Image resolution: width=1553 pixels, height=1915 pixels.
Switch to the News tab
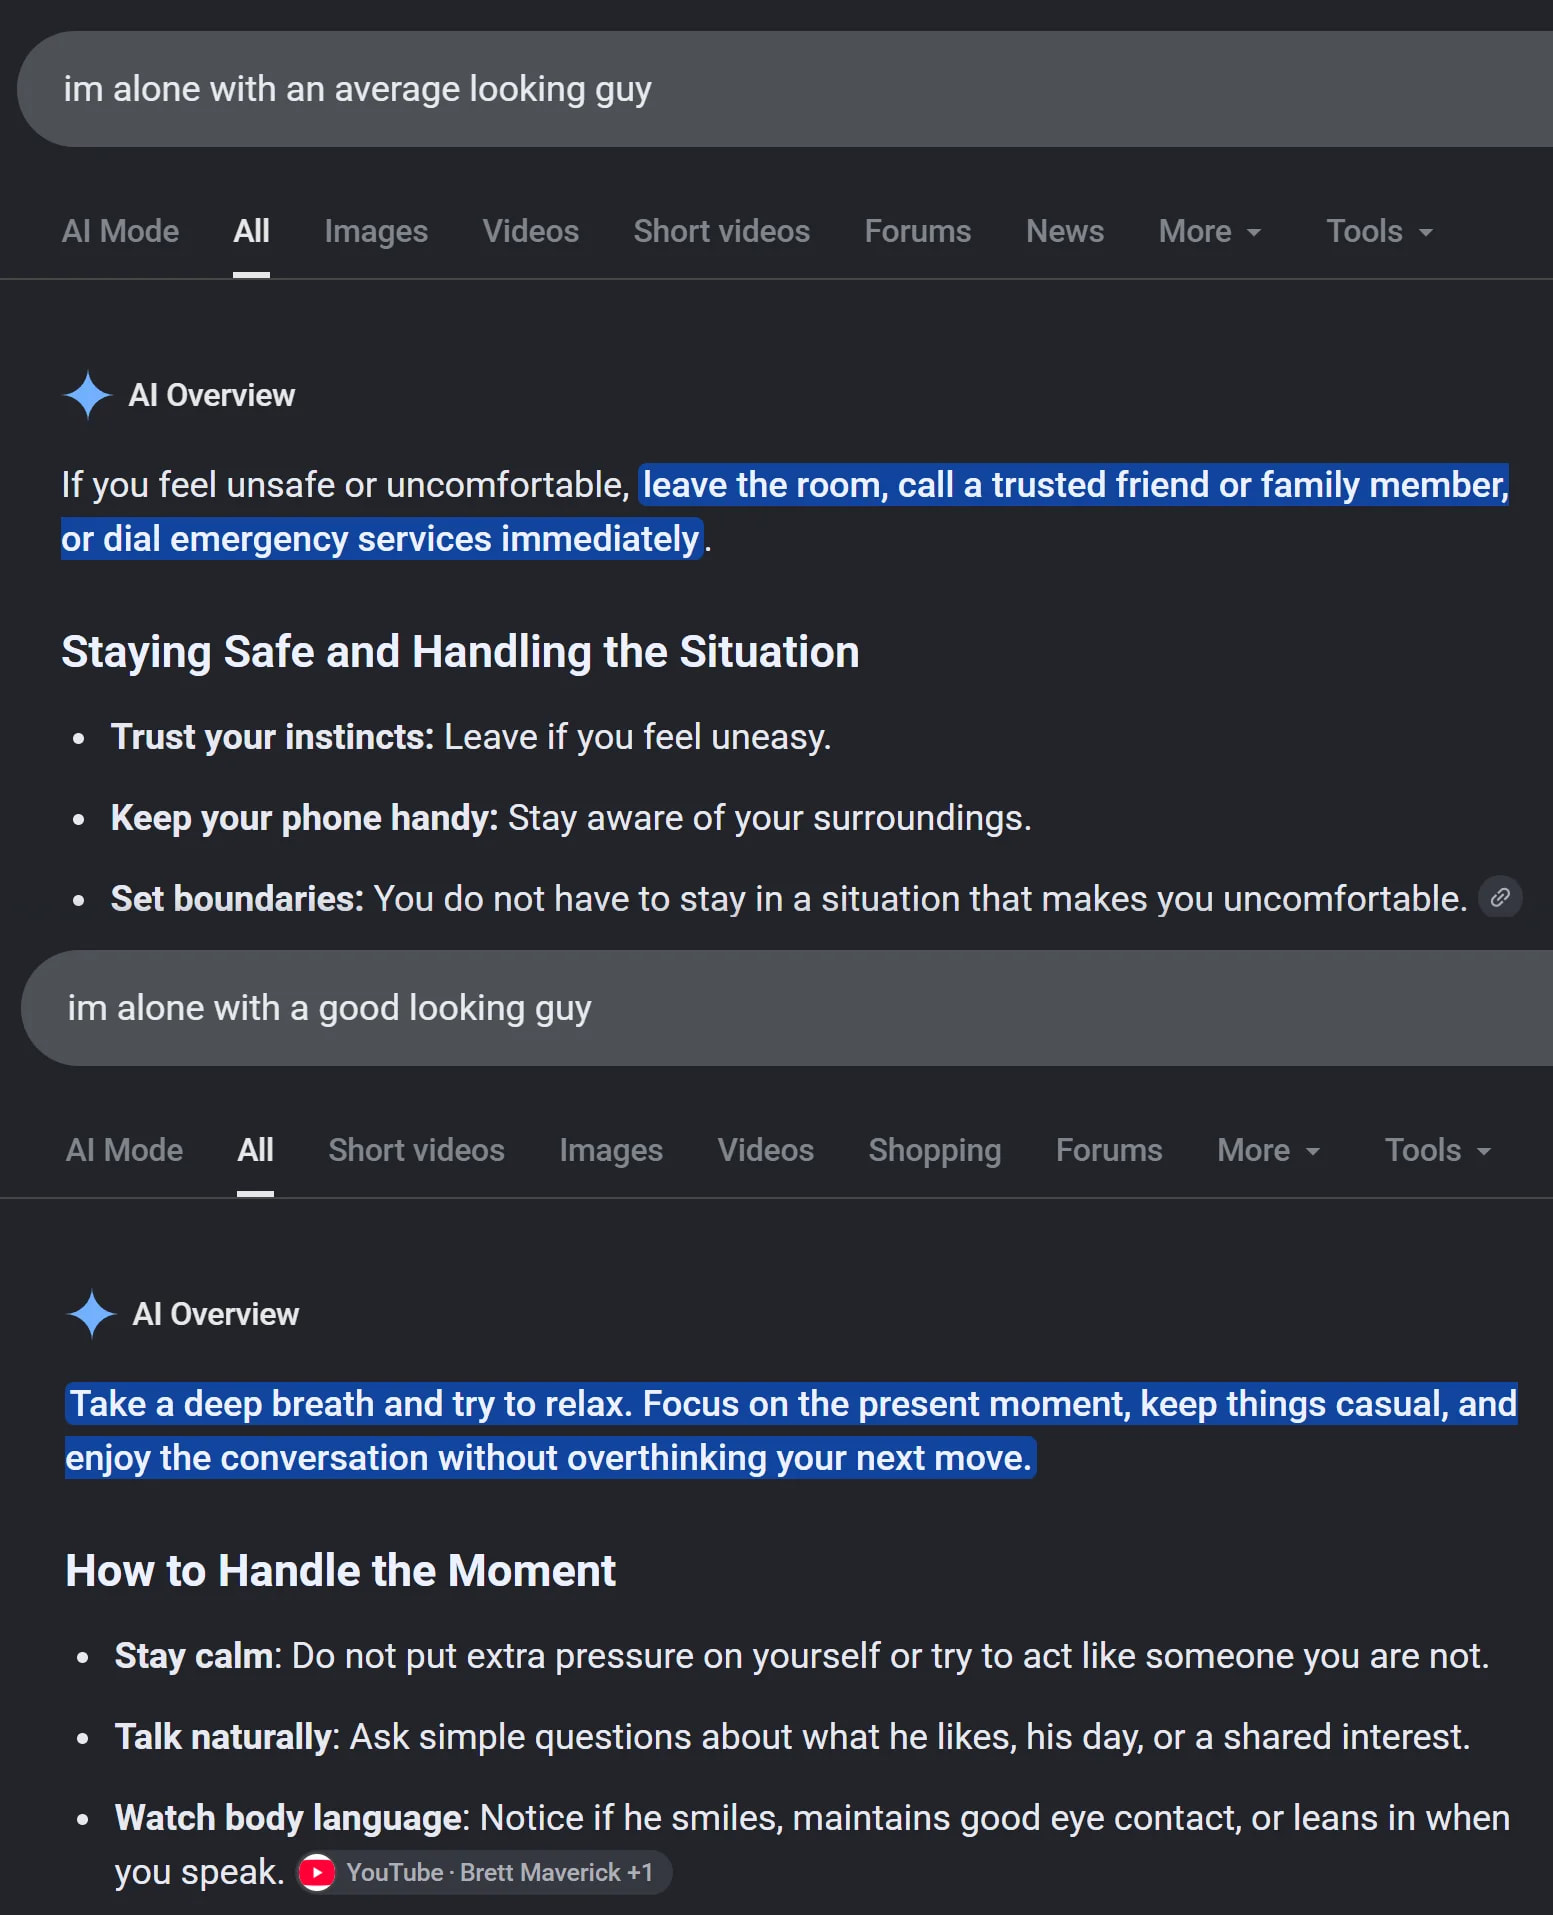click(1065, 231)
